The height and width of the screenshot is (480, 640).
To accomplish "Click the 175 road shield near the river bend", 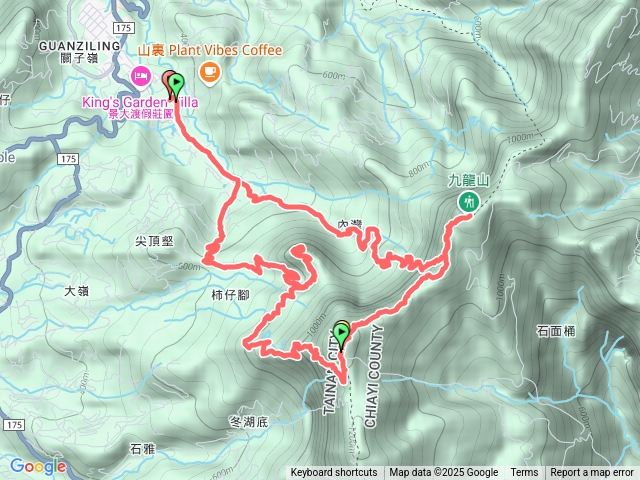I will pyautogui.click(x=68, y=158).
